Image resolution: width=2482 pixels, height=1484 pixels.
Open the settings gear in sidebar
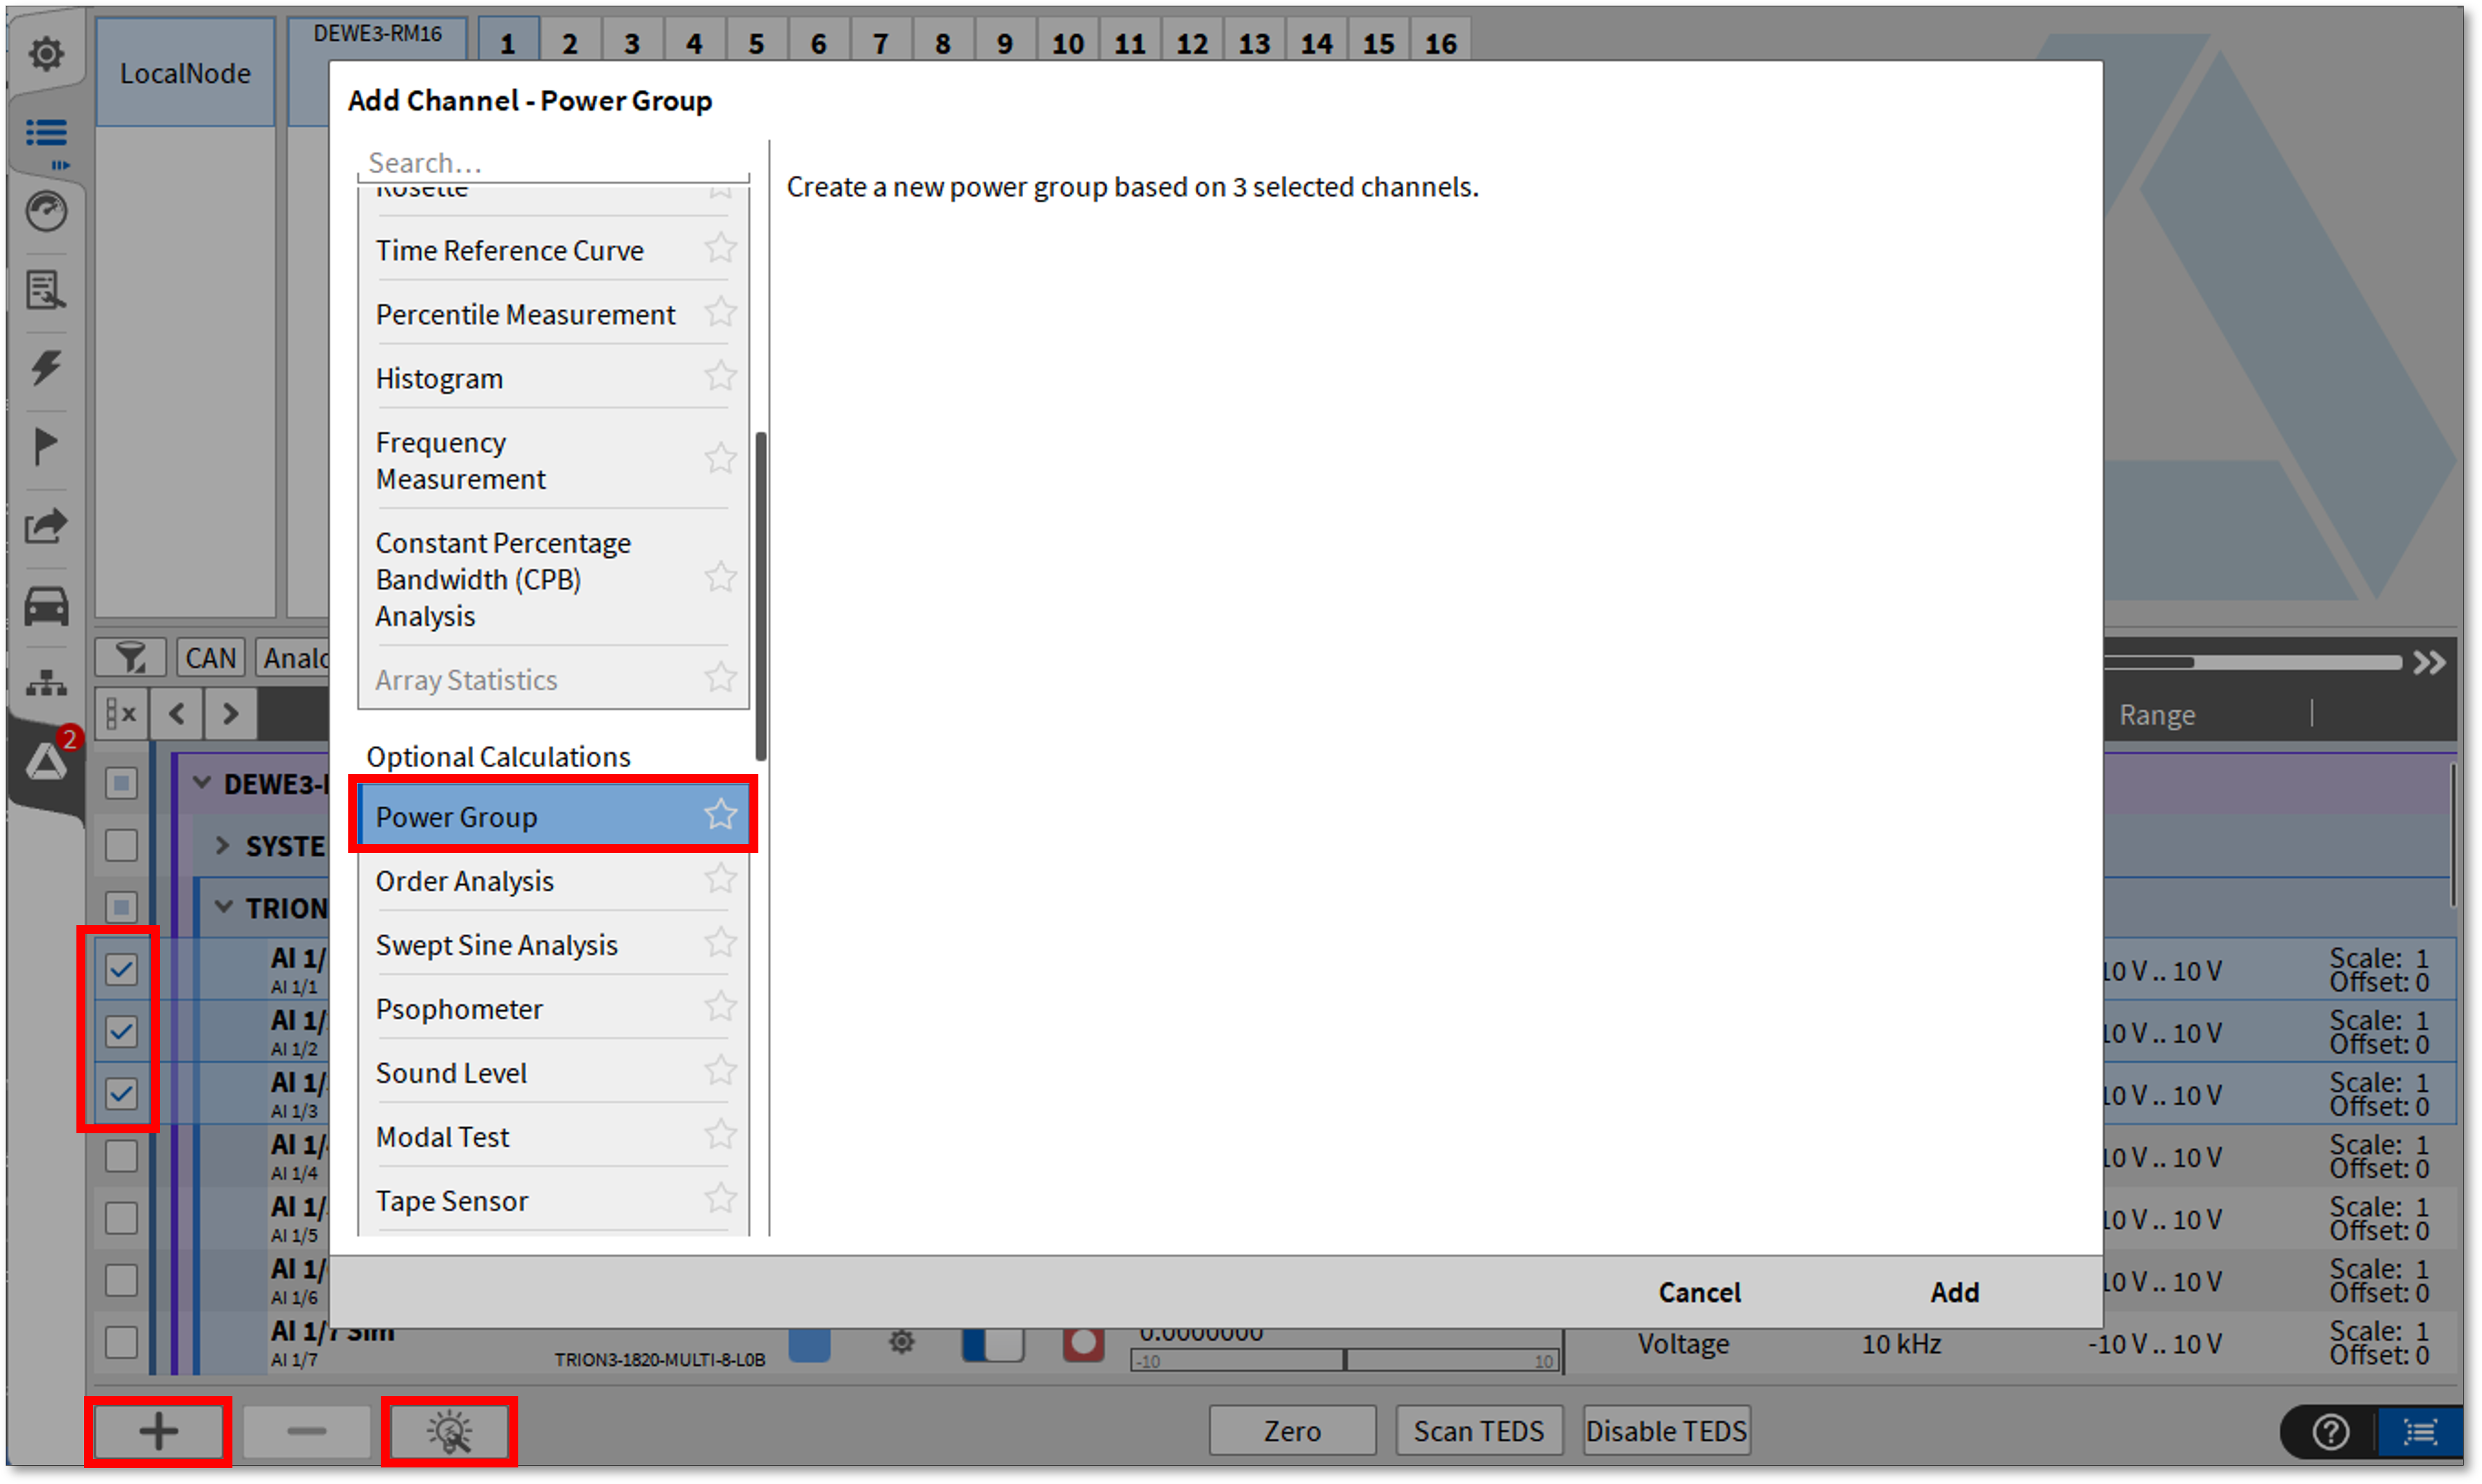coord(46,53)
